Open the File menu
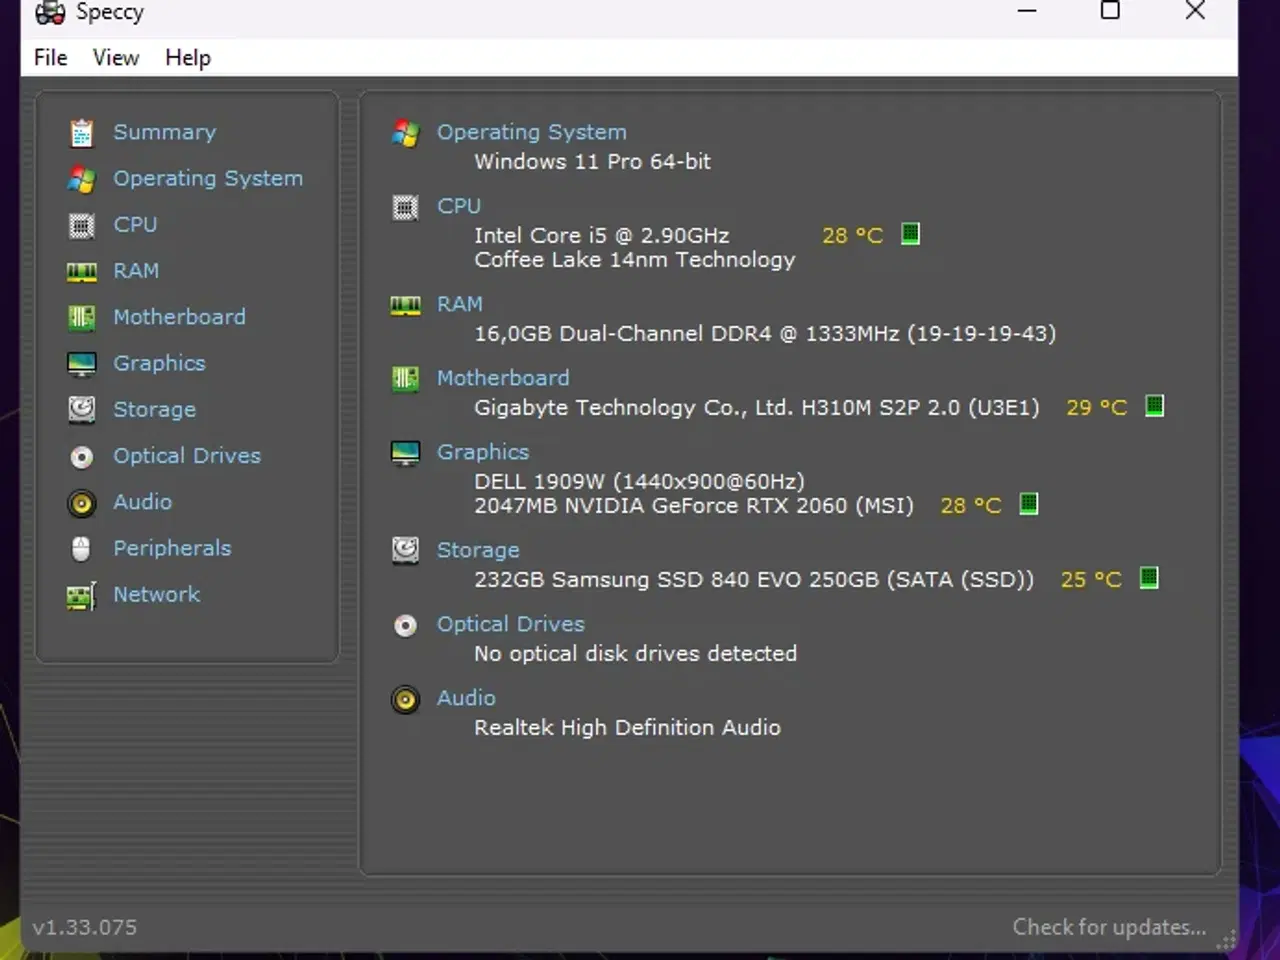The height and width of the screenshot is (960, 1280). click(49, 57)
